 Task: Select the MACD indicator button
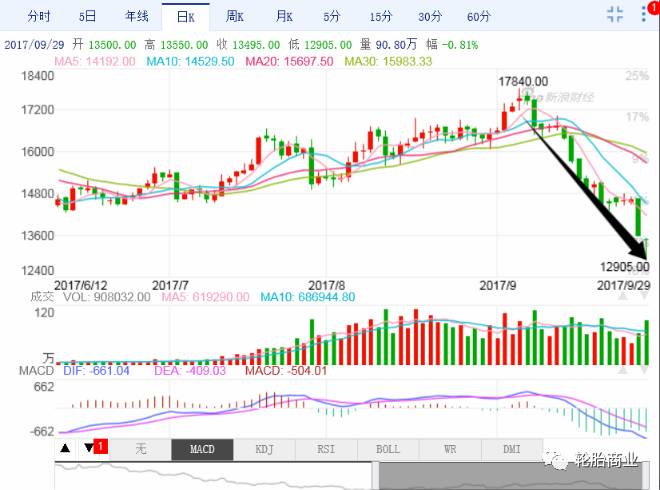click(x=202, y=449)
